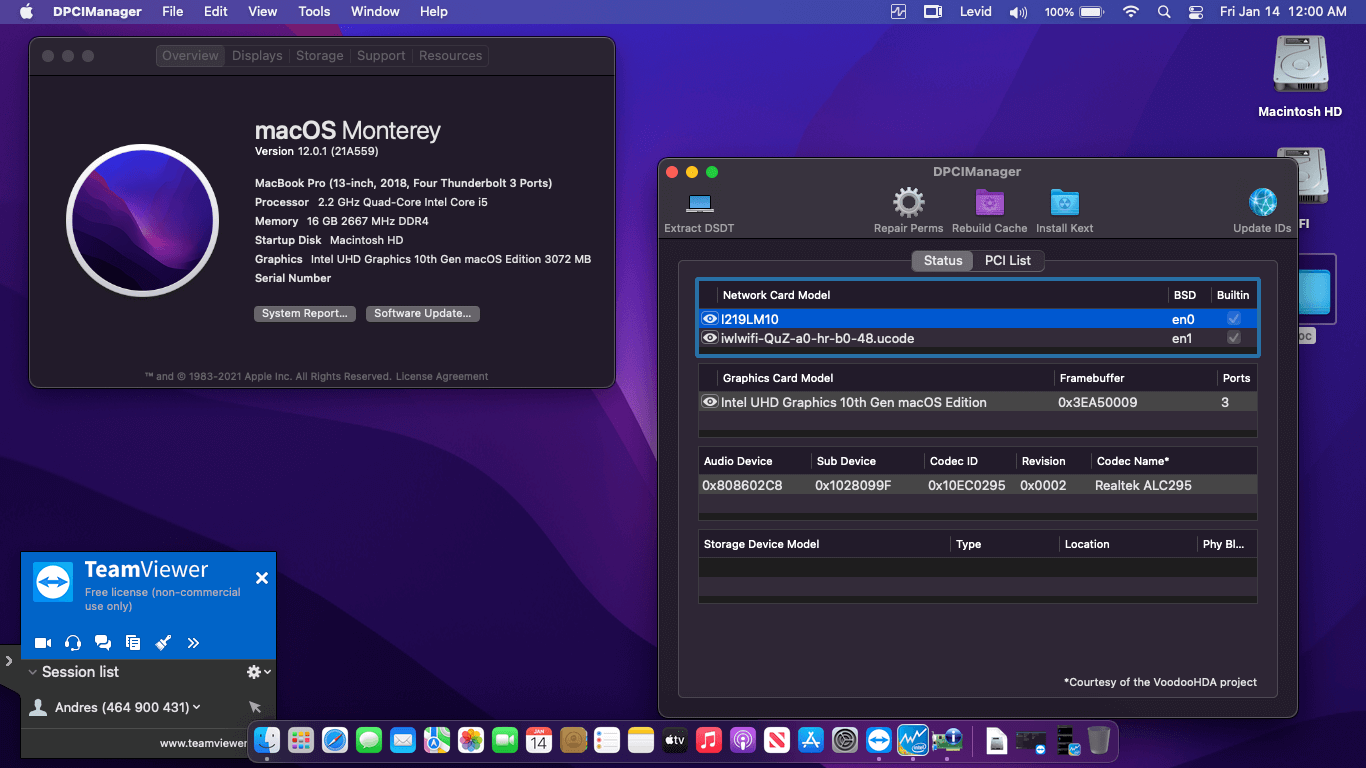Screen dimensions: 1366x768
Task: Toggle Builtin checkbox for en0 row
Action: coord(1234,319)
